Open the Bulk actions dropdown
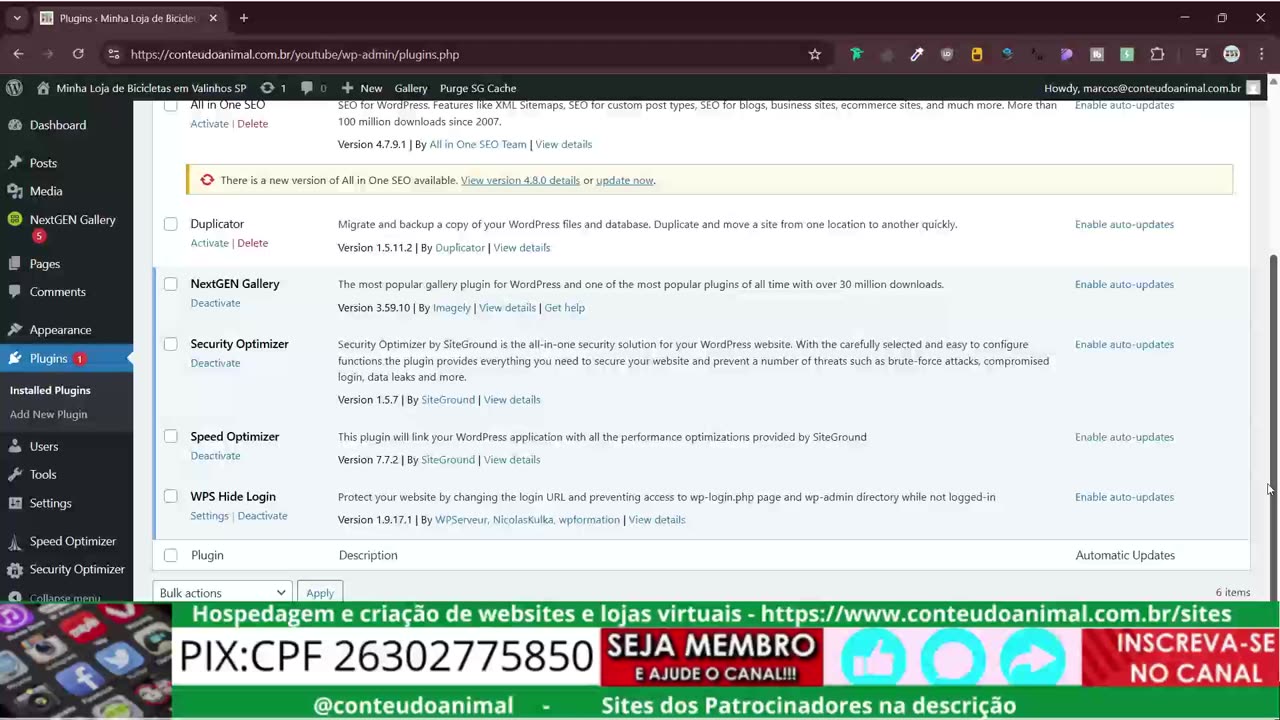Screen dimensions: 1280x720 point(222,593)
